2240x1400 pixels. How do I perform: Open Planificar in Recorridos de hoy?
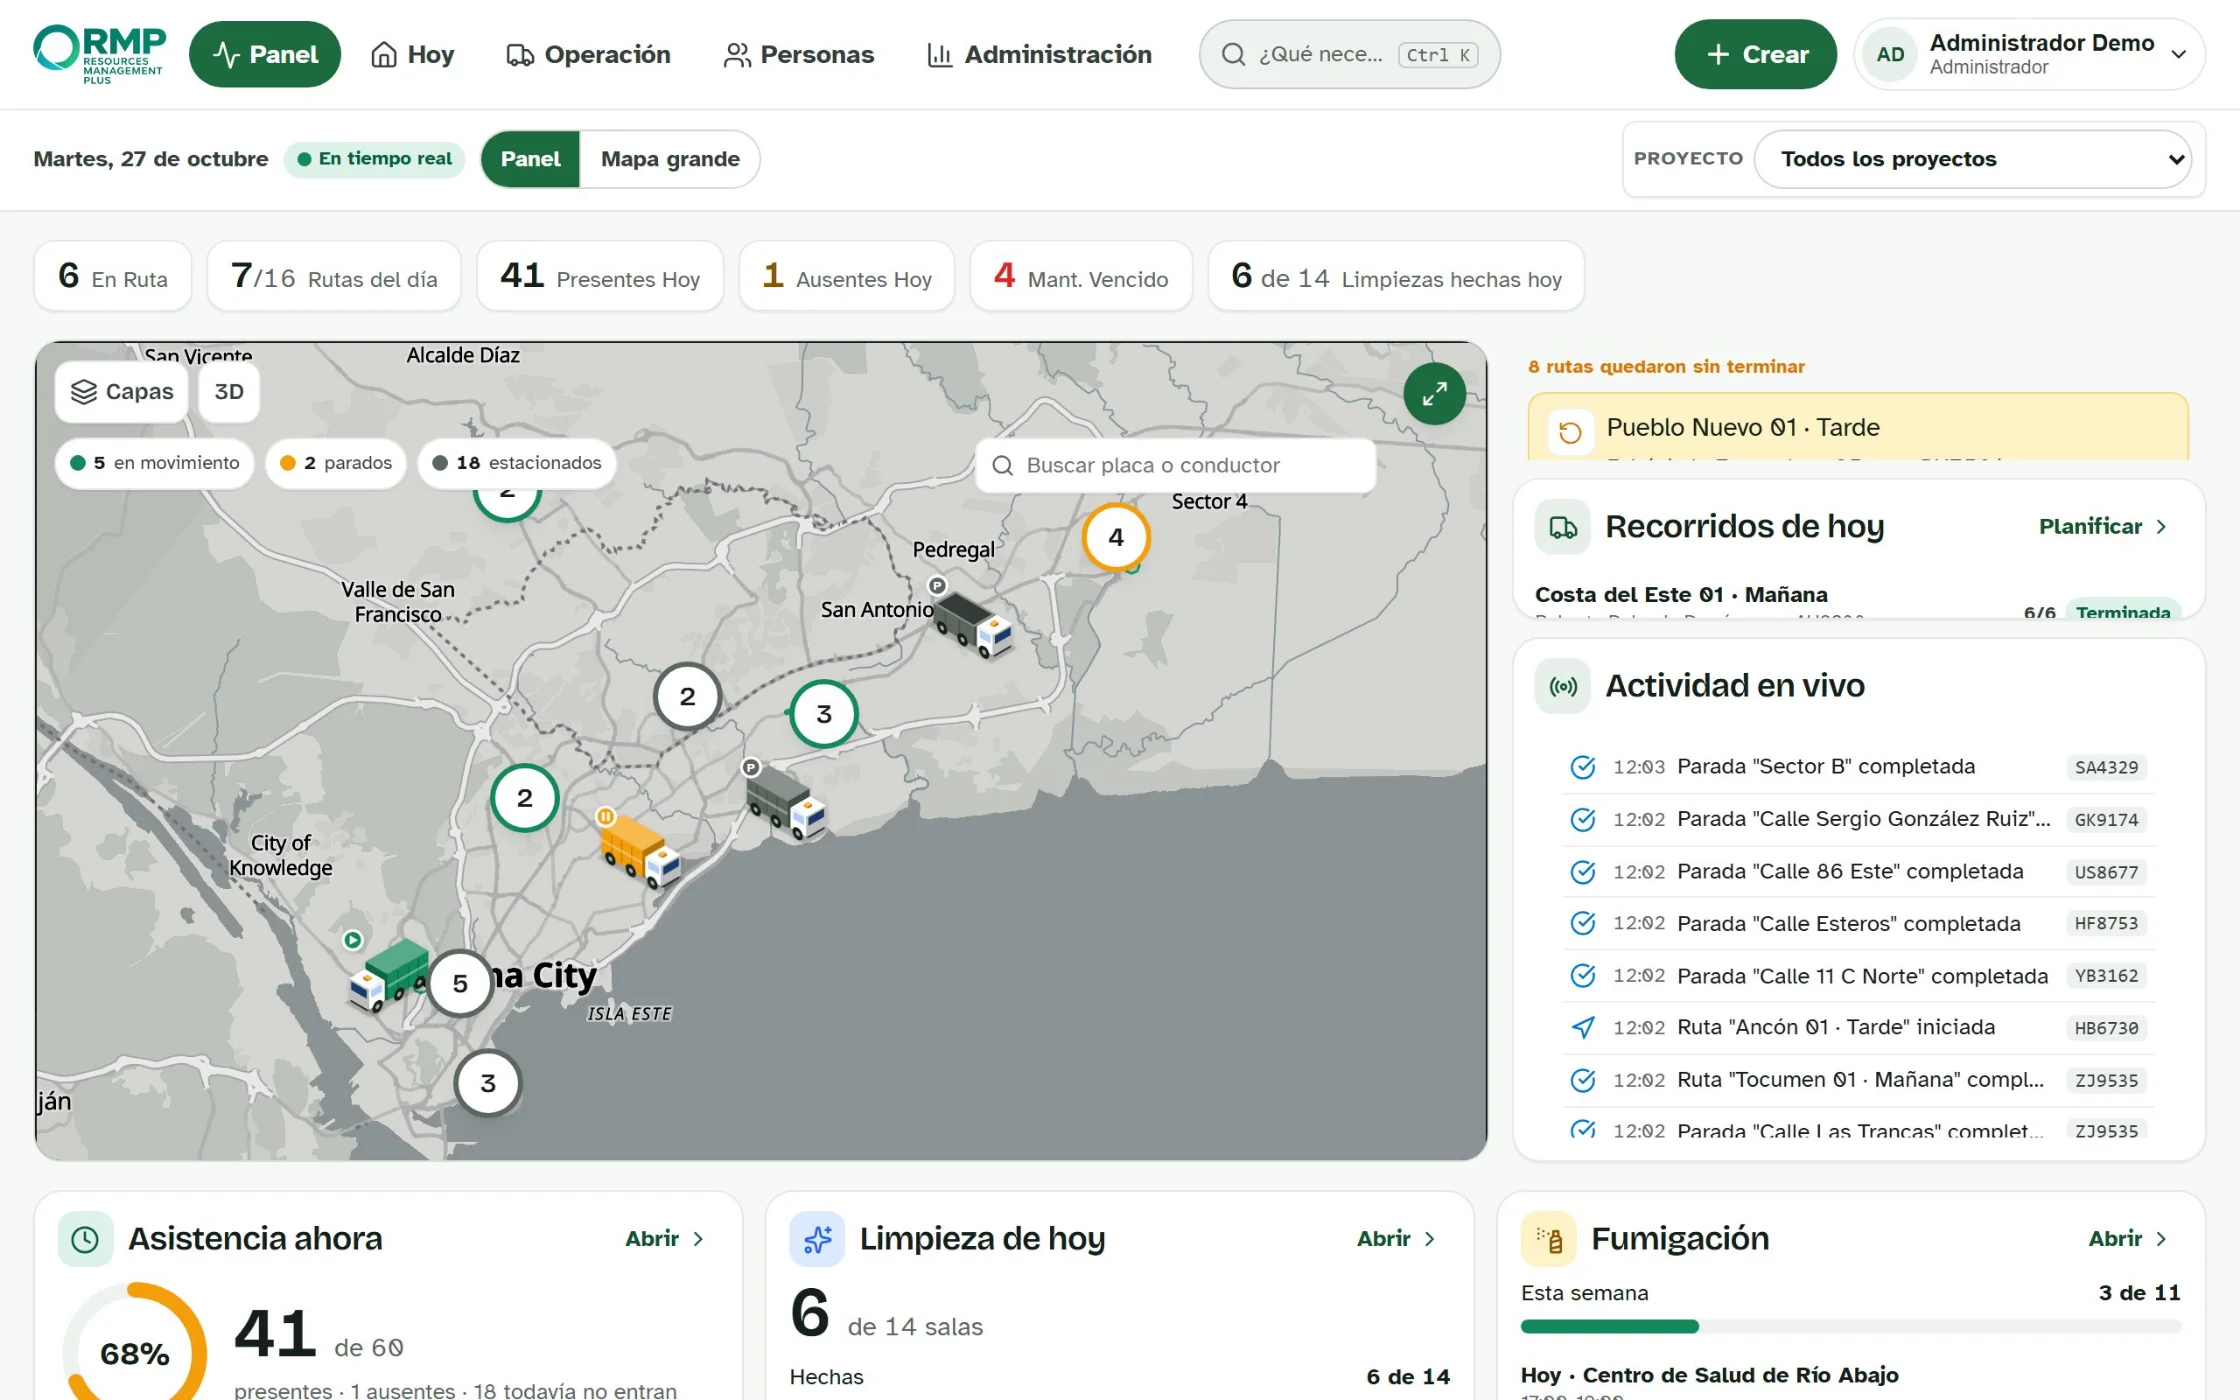click(x=2103, y=526)
